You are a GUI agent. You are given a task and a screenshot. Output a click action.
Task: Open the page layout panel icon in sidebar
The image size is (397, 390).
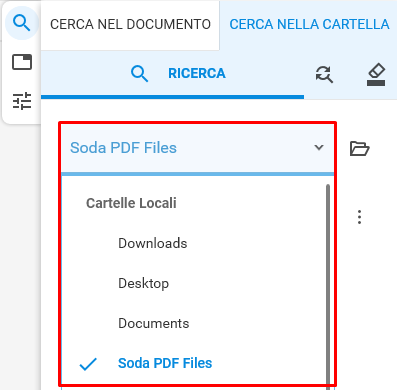tap(22, 62)
